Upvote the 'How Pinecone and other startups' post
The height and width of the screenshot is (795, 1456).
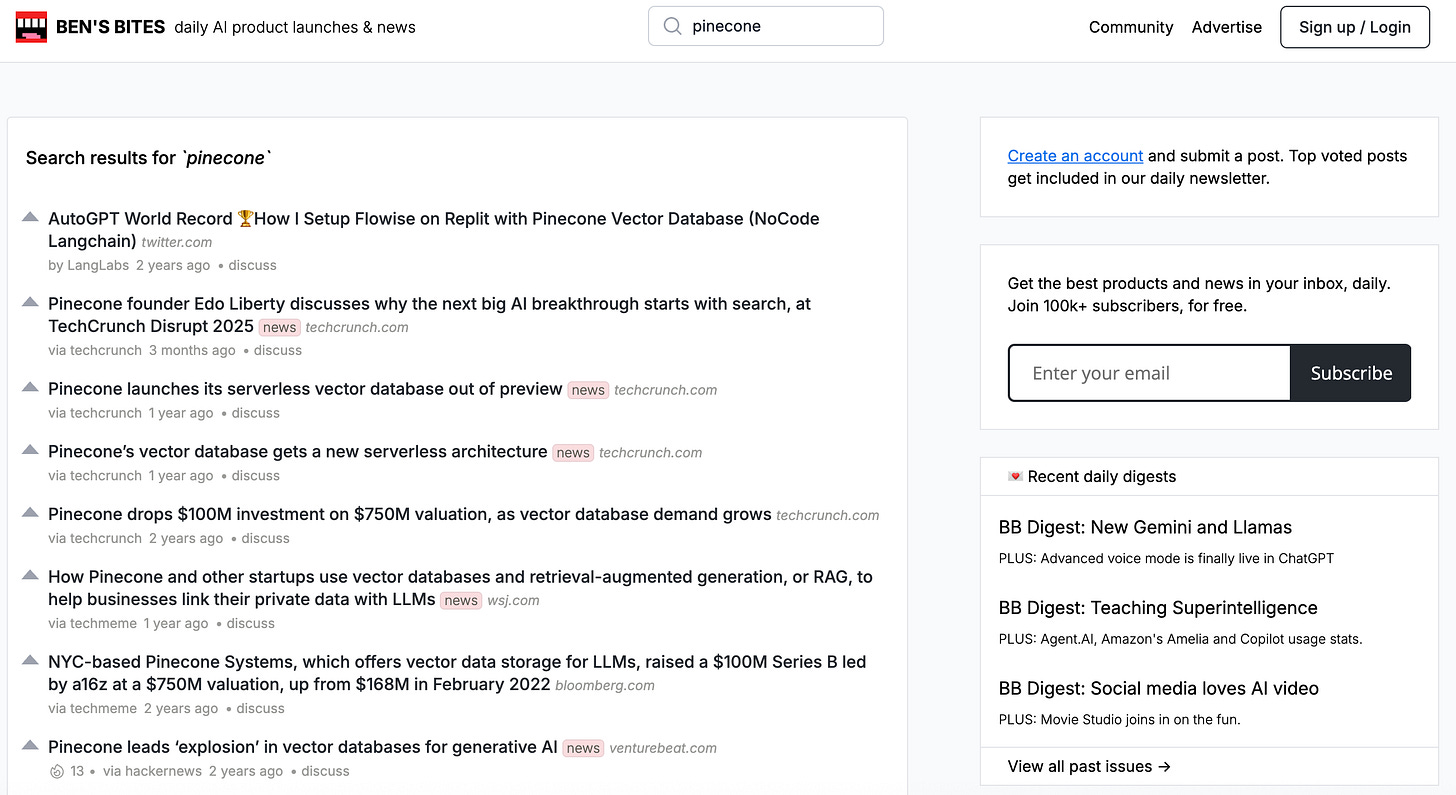[30, 575]
